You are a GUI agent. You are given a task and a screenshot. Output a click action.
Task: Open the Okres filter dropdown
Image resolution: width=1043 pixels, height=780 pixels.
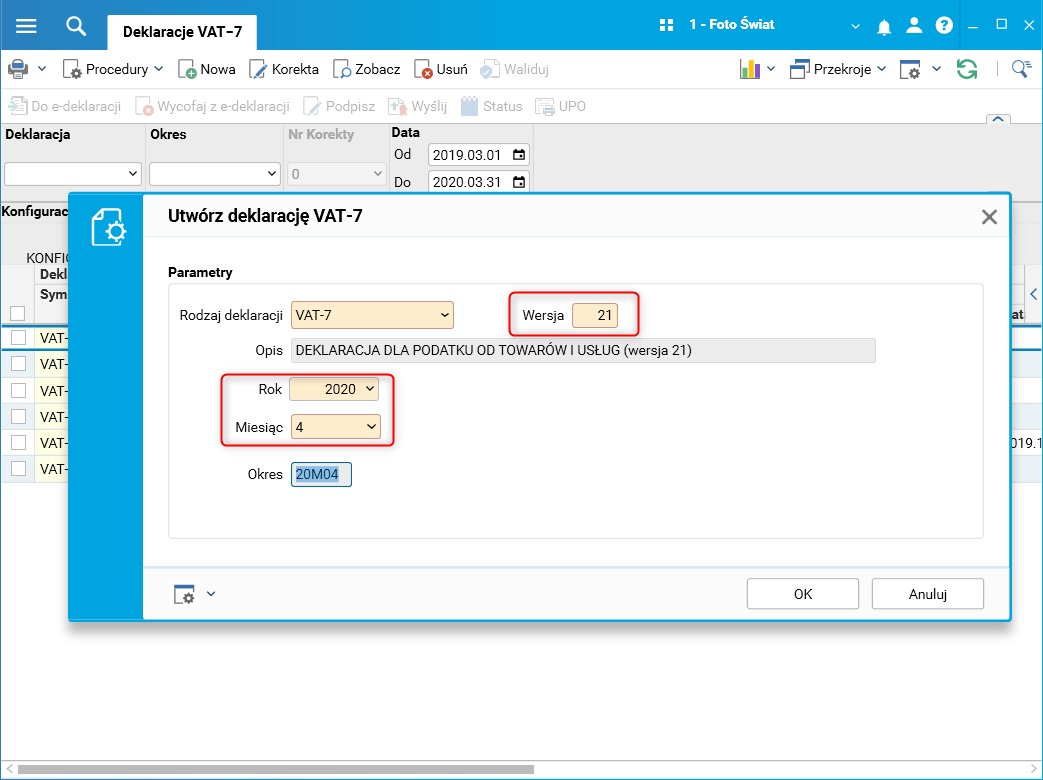pyautogui.click(x=214, y=174)
